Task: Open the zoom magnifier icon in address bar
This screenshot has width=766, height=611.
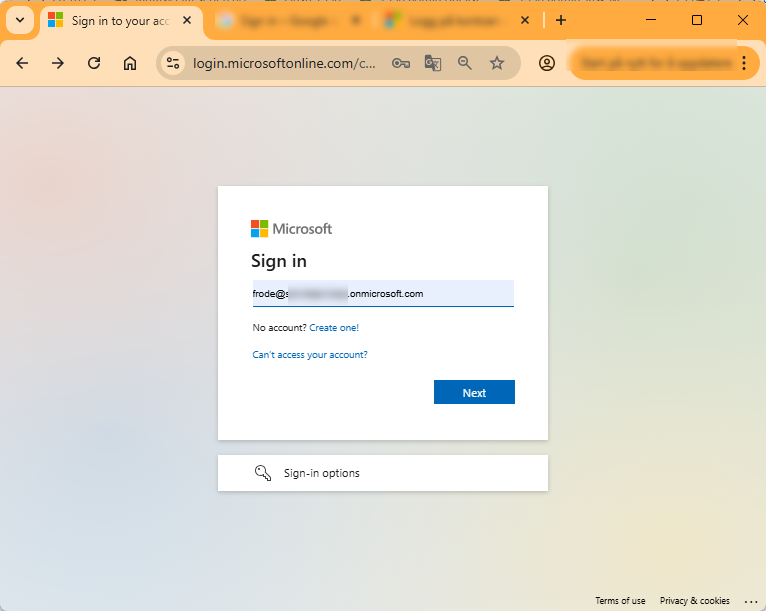Action: coord(465,63)
